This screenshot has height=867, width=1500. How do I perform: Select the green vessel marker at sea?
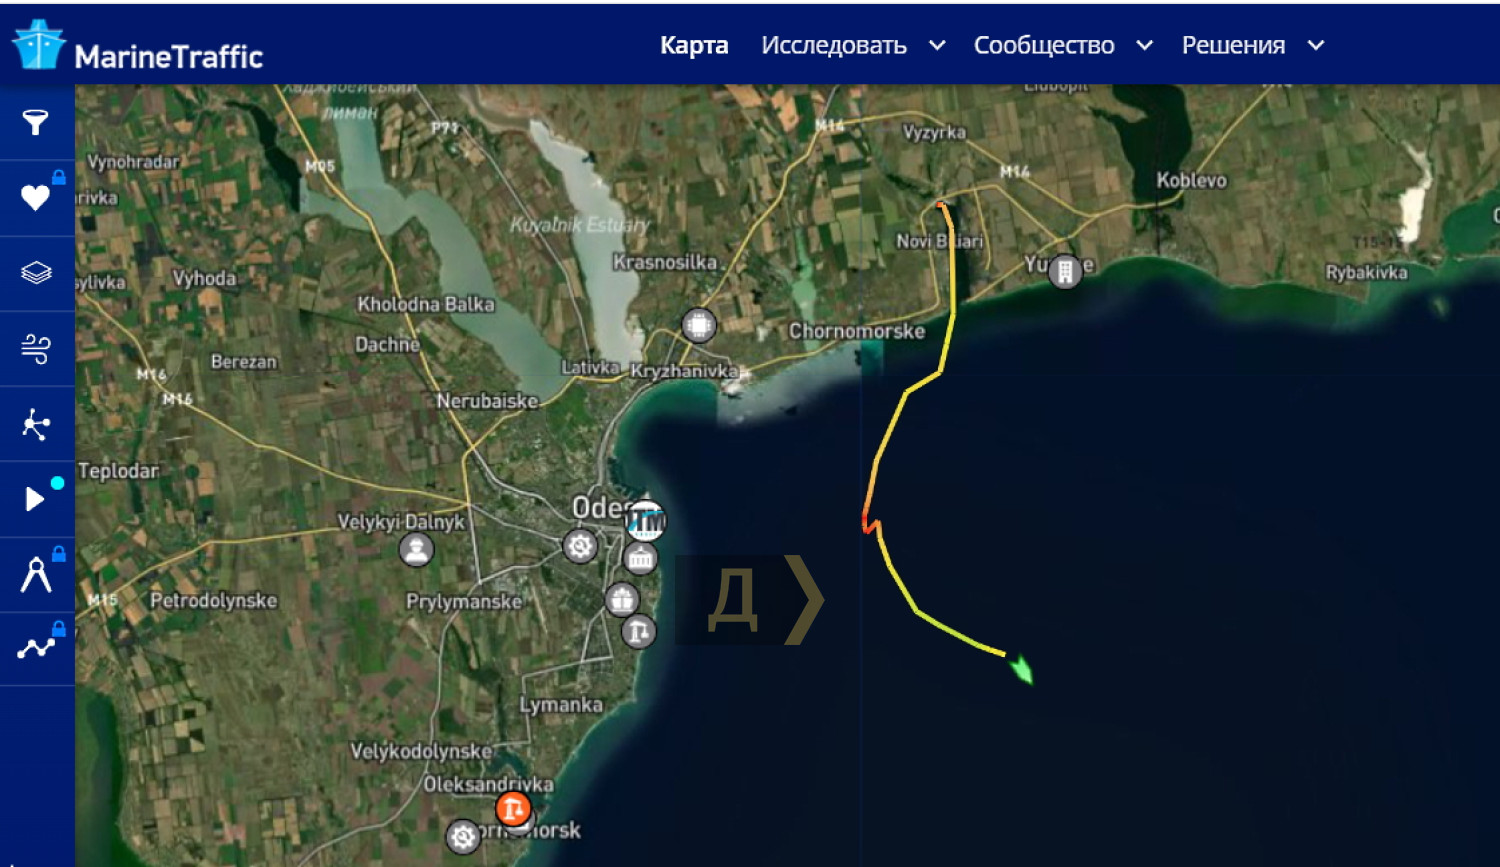click(x=1021, y=669)
